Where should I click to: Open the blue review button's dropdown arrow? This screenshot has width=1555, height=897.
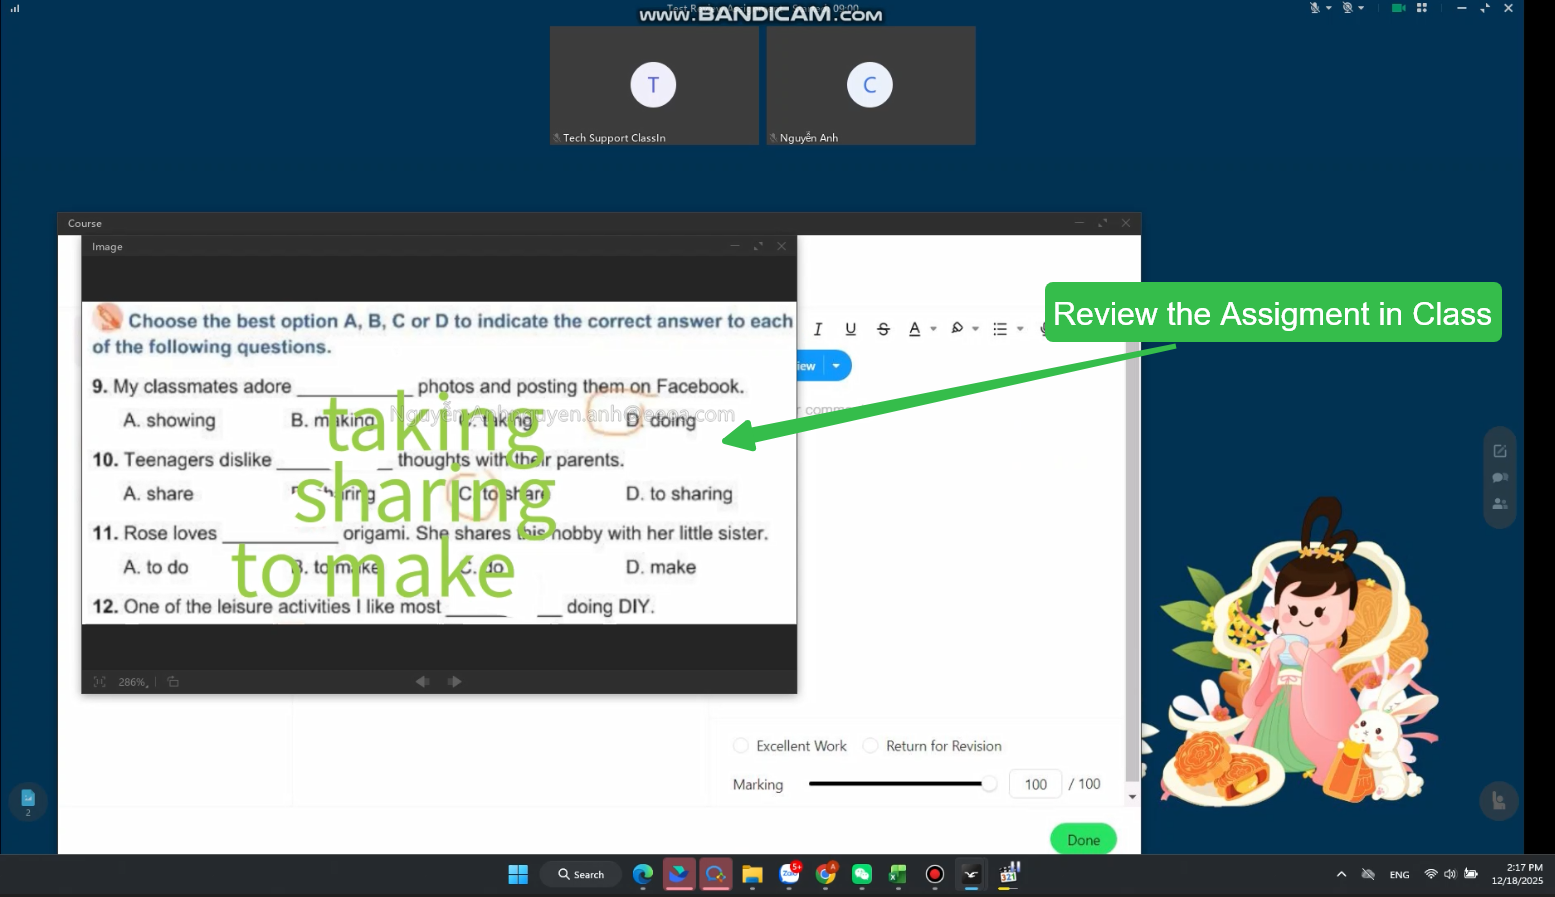[836, 366]
